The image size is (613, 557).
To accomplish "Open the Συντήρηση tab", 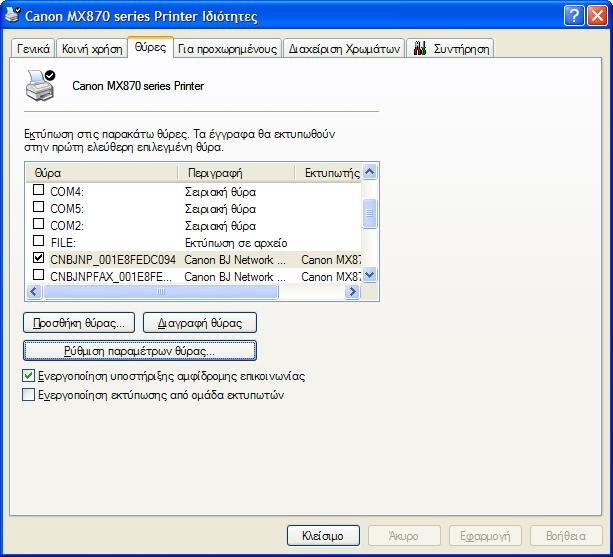I will point(450,49).
